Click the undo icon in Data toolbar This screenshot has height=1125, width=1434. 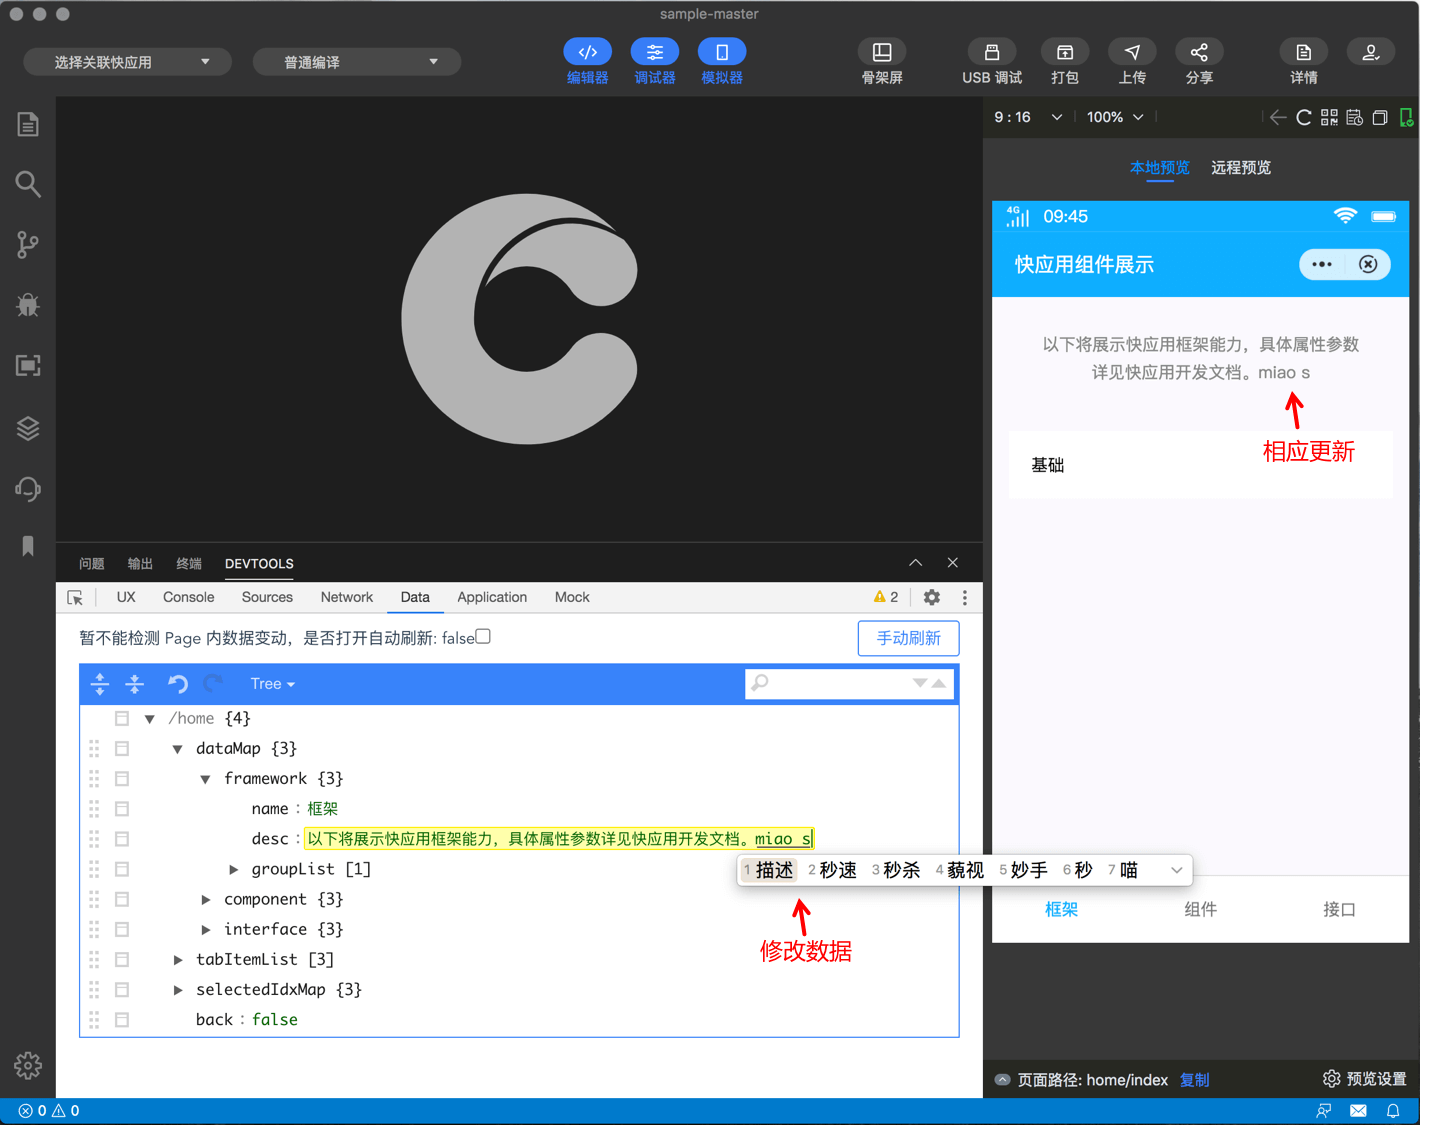point(177,684)
